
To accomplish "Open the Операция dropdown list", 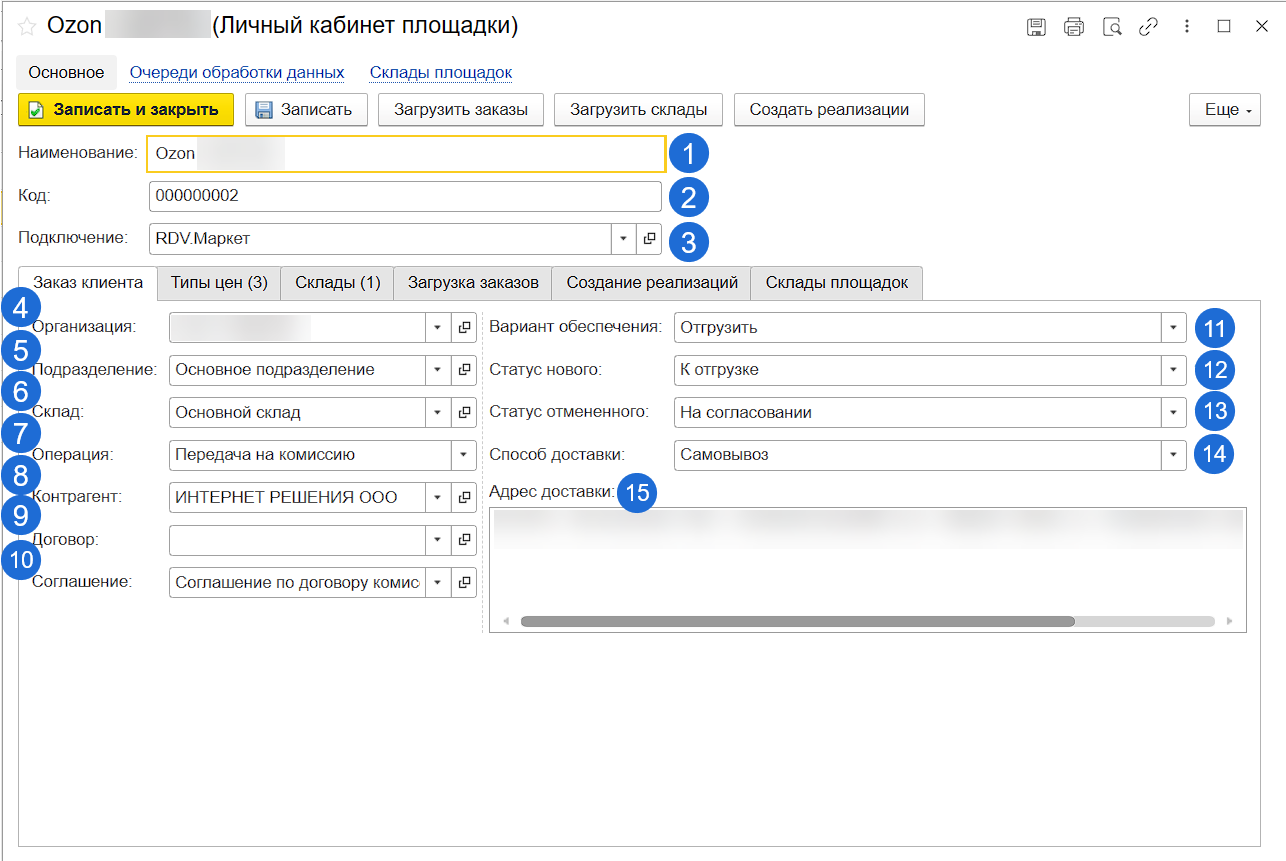I will point(464,455).
